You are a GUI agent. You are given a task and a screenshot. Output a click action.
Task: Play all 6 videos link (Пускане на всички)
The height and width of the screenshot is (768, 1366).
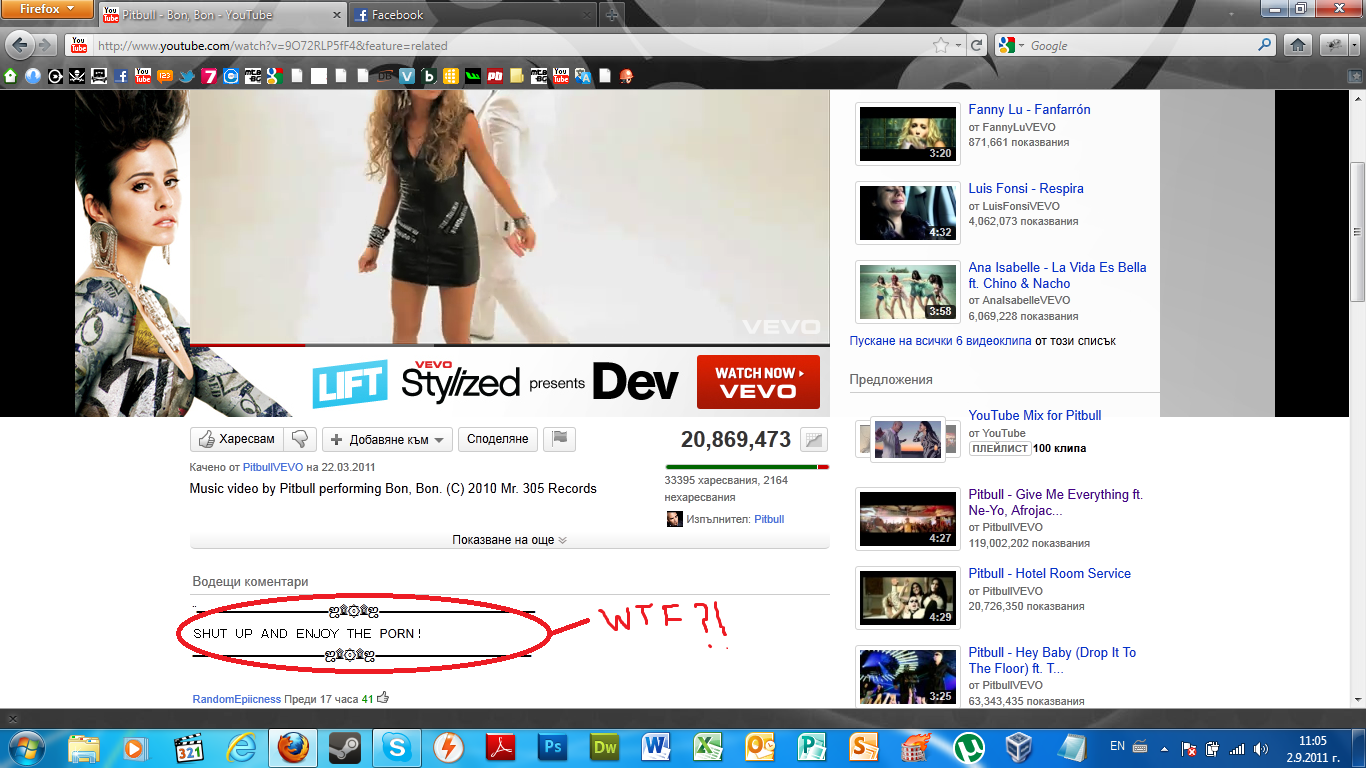coord(941,341)
